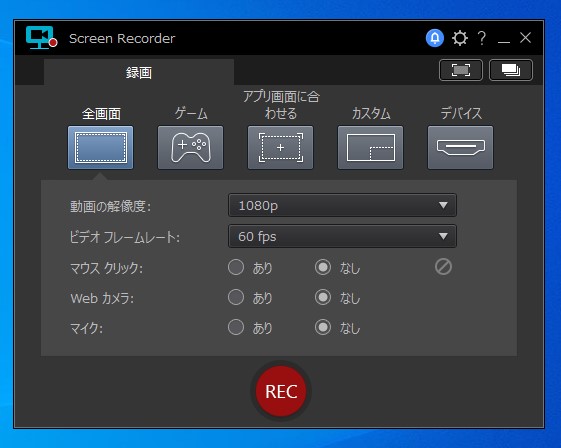Click the mouse click effect prohibition icon
This screenshot has width=561, height=448.
443,267
